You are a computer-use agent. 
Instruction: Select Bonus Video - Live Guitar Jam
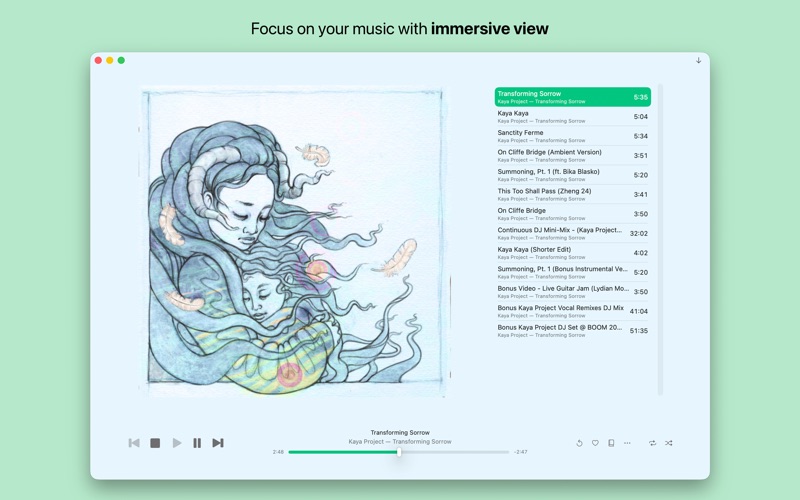pyautogui.click(x=572, y=292)
